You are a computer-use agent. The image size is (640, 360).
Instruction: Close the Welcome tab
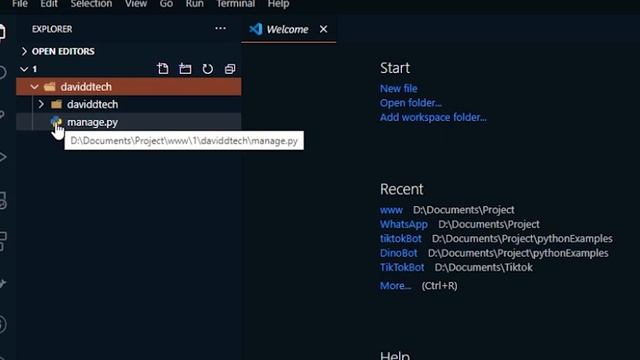pos(323,29)
